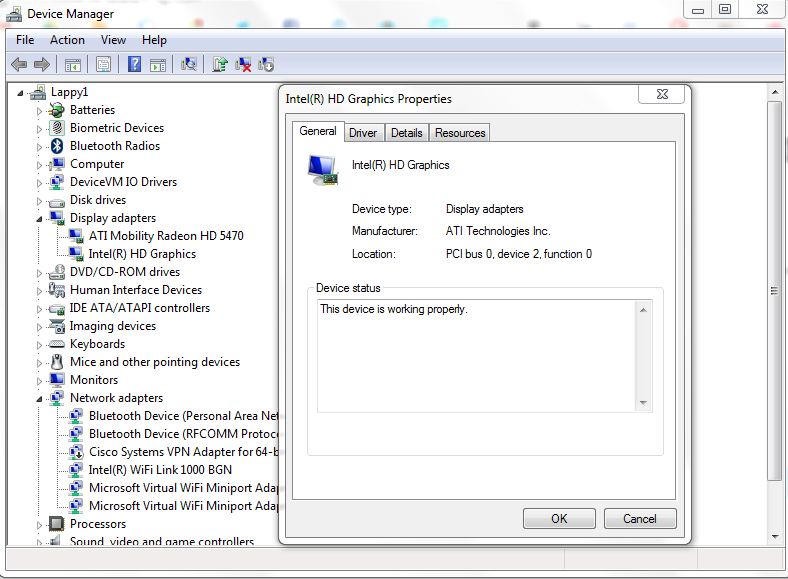Expand the Keyboards node
The image size is (788, 579).
coord(39,345)
